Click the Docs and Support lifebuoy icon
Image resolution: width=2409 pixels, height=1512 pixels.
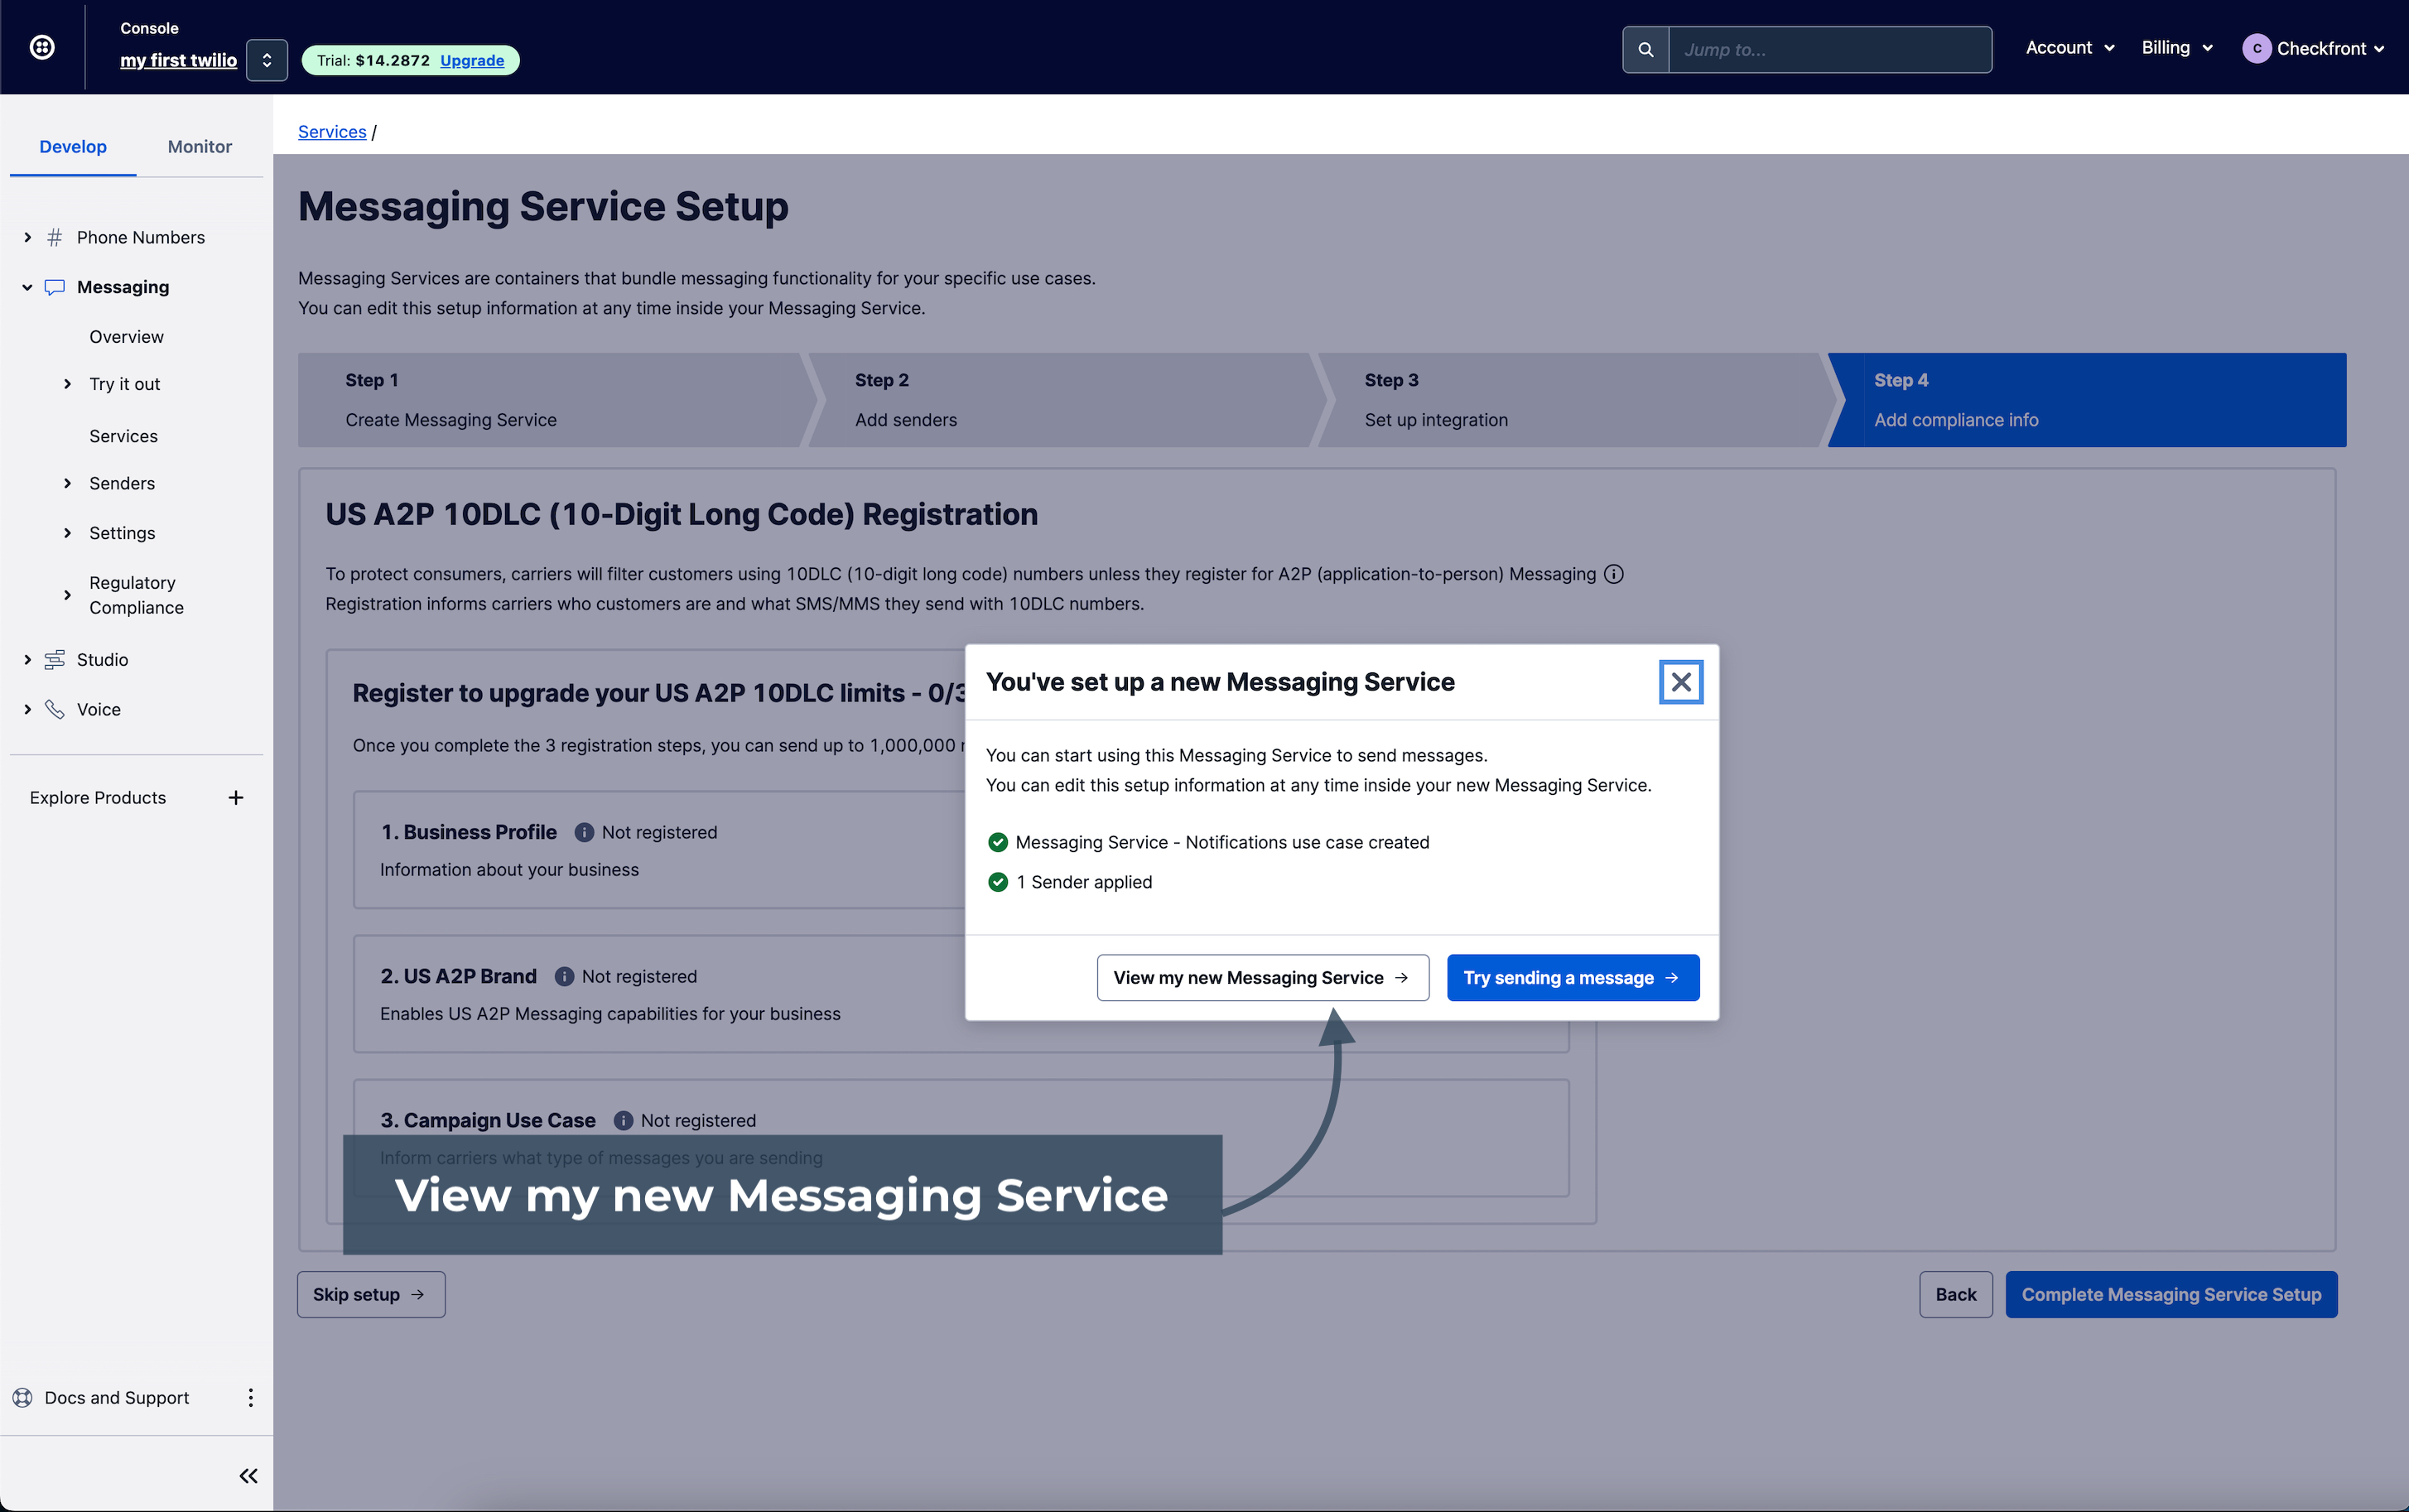coord(22,1397)
